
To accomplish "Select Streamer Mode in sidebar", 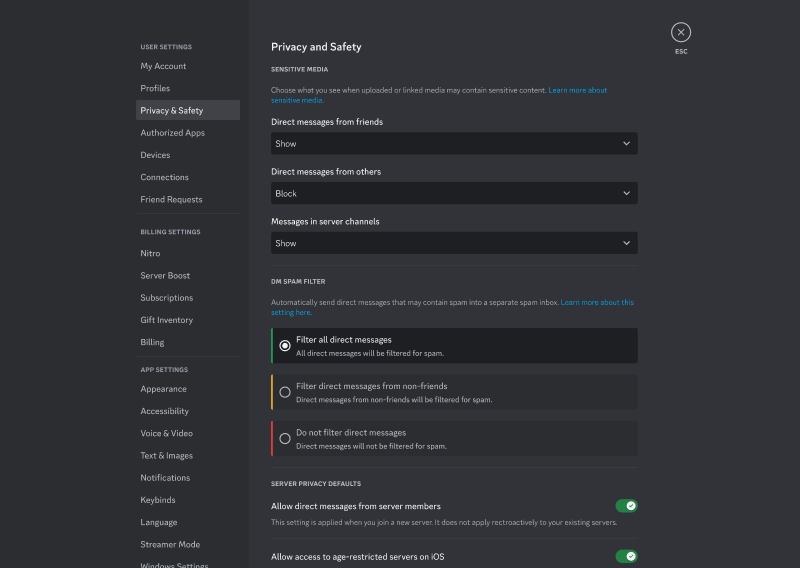I will [x=170, y=544].
